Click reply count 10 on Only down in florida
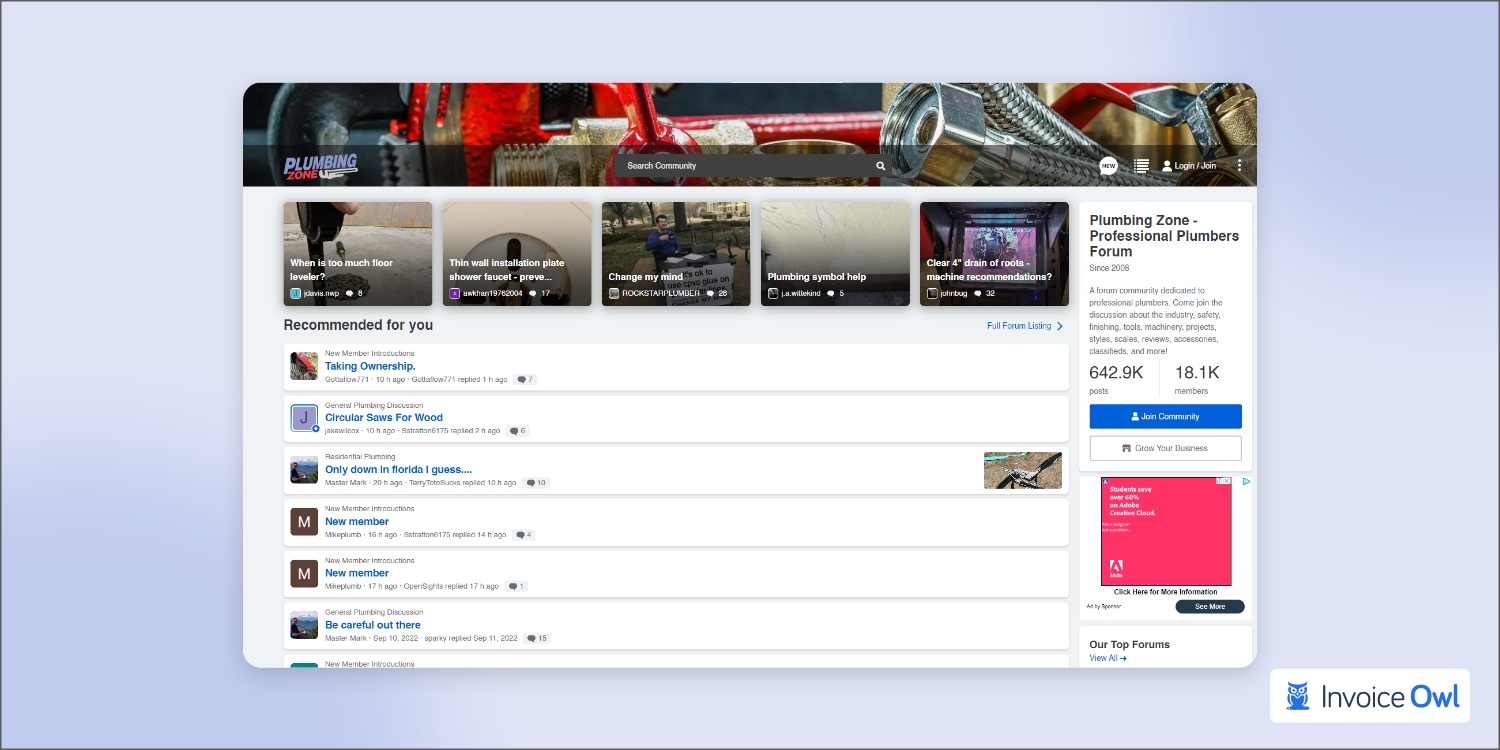 537,483
